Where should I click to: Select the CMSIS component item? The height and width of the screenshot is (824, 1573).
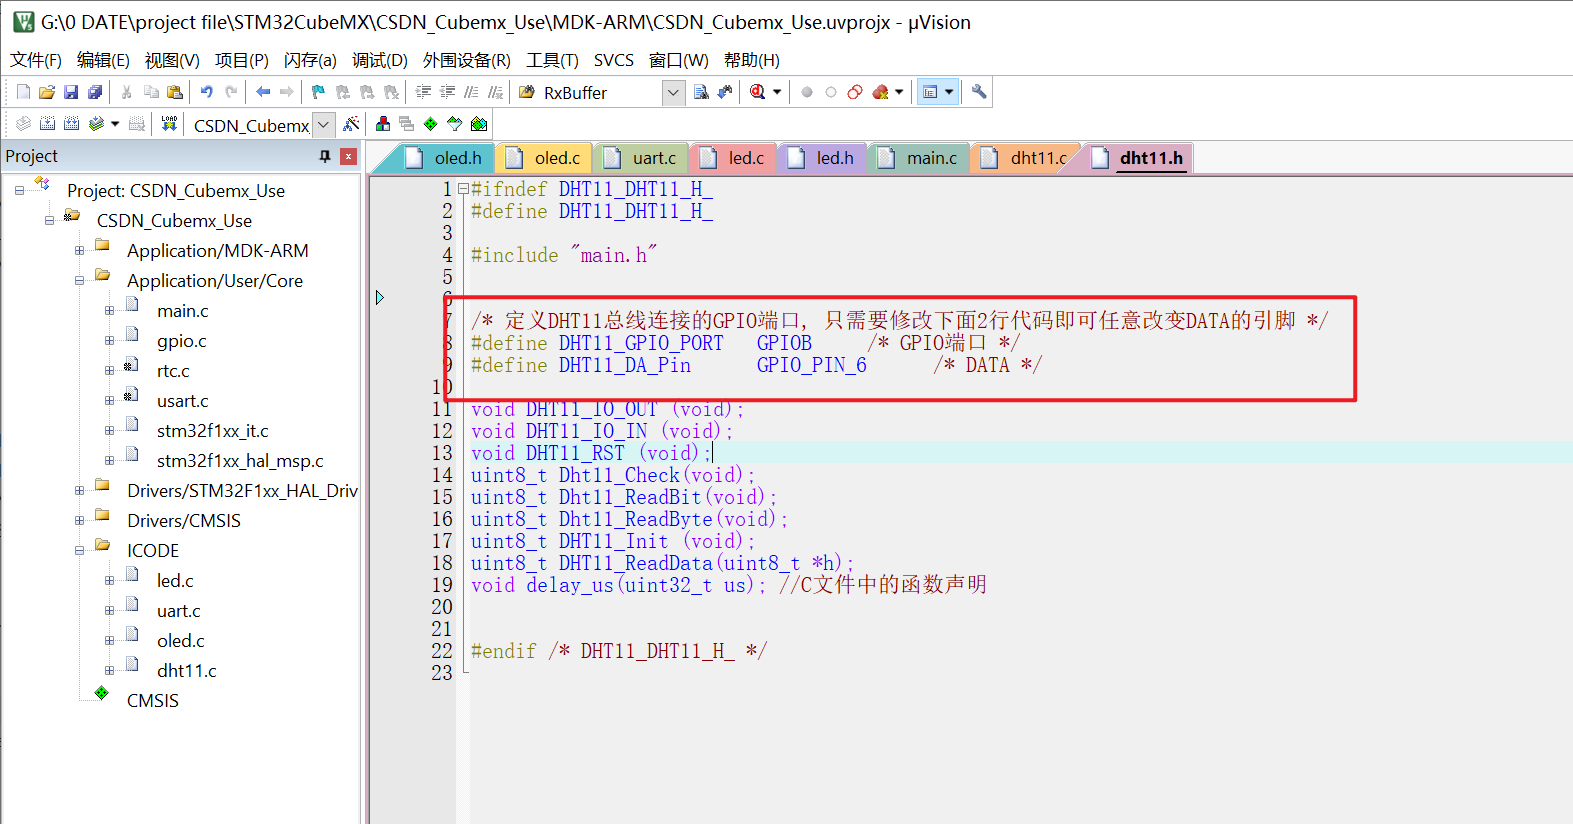point(153,701)
